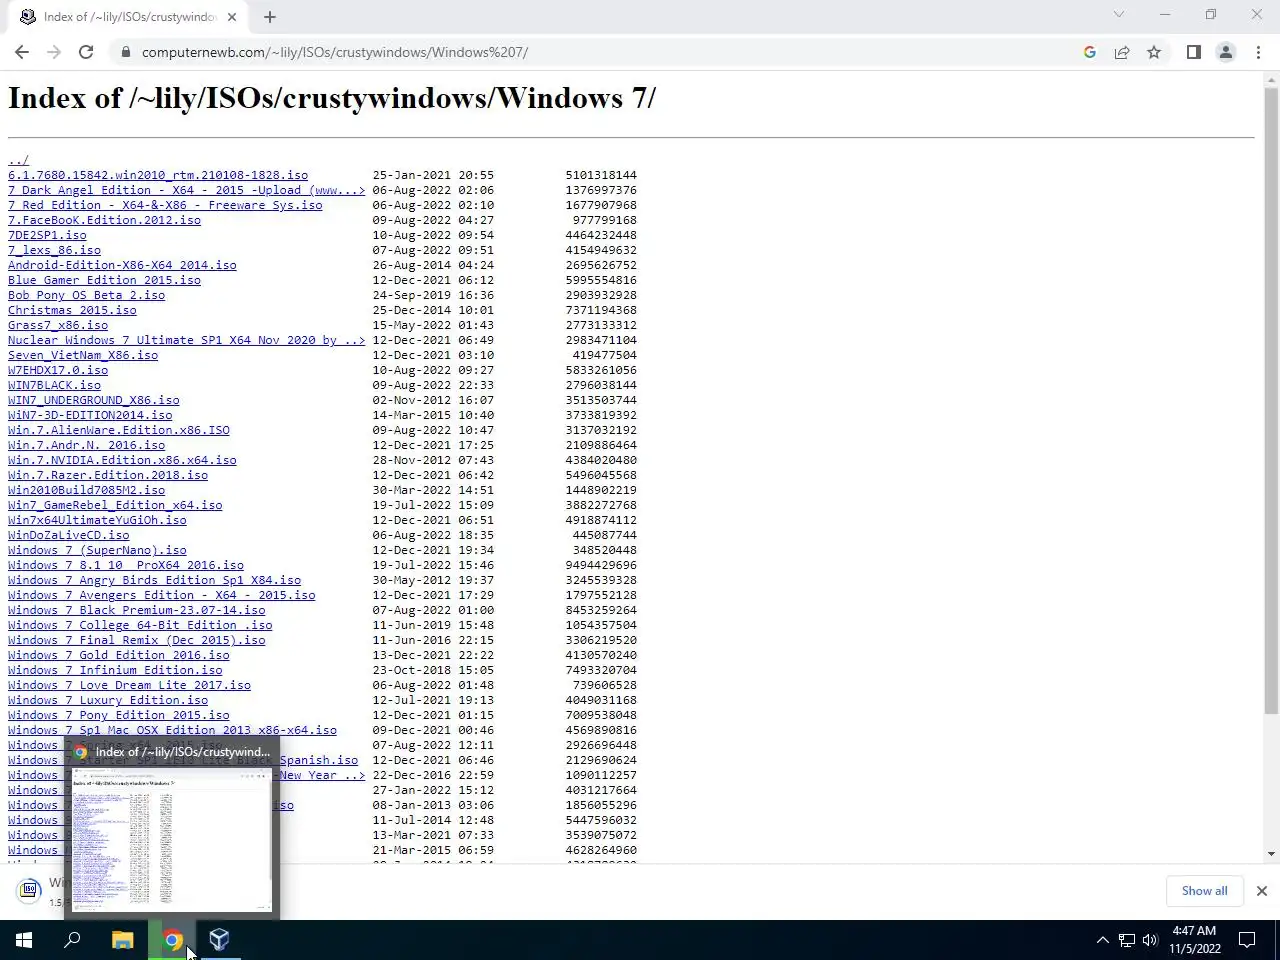The image size is (1280, 960).
Task: Download Win2010Build7085M2.iso
Action: [x=86, y=490]
